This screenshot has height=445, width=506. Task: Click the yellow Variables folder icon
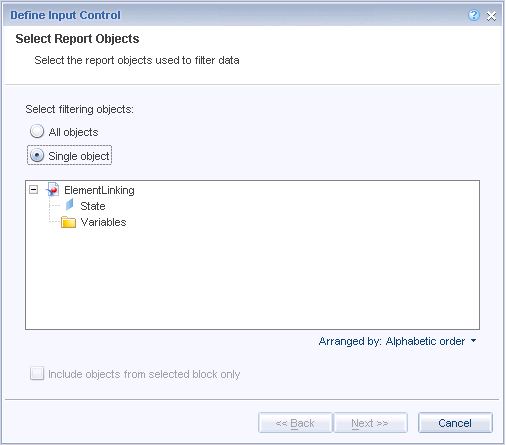click(x=68, y=222)
